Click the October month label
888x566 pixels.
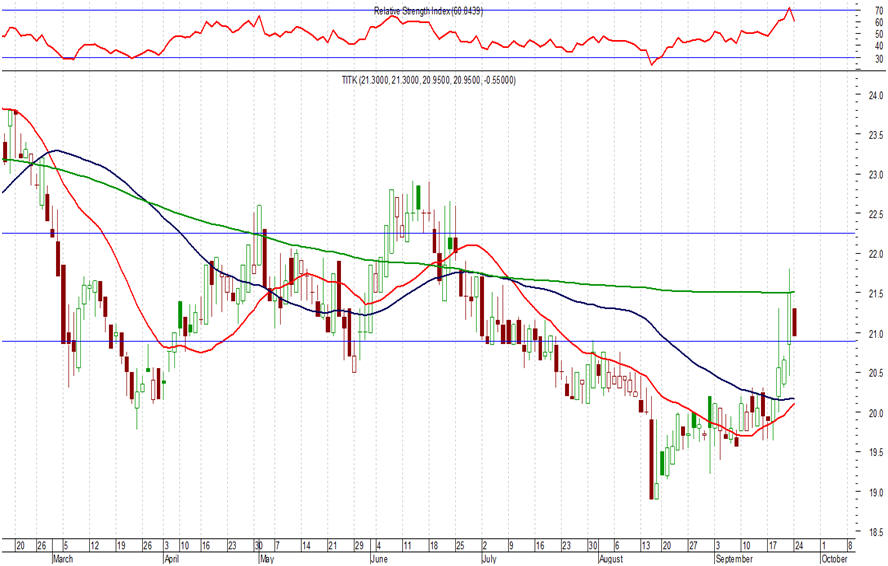tap(838, 559)
